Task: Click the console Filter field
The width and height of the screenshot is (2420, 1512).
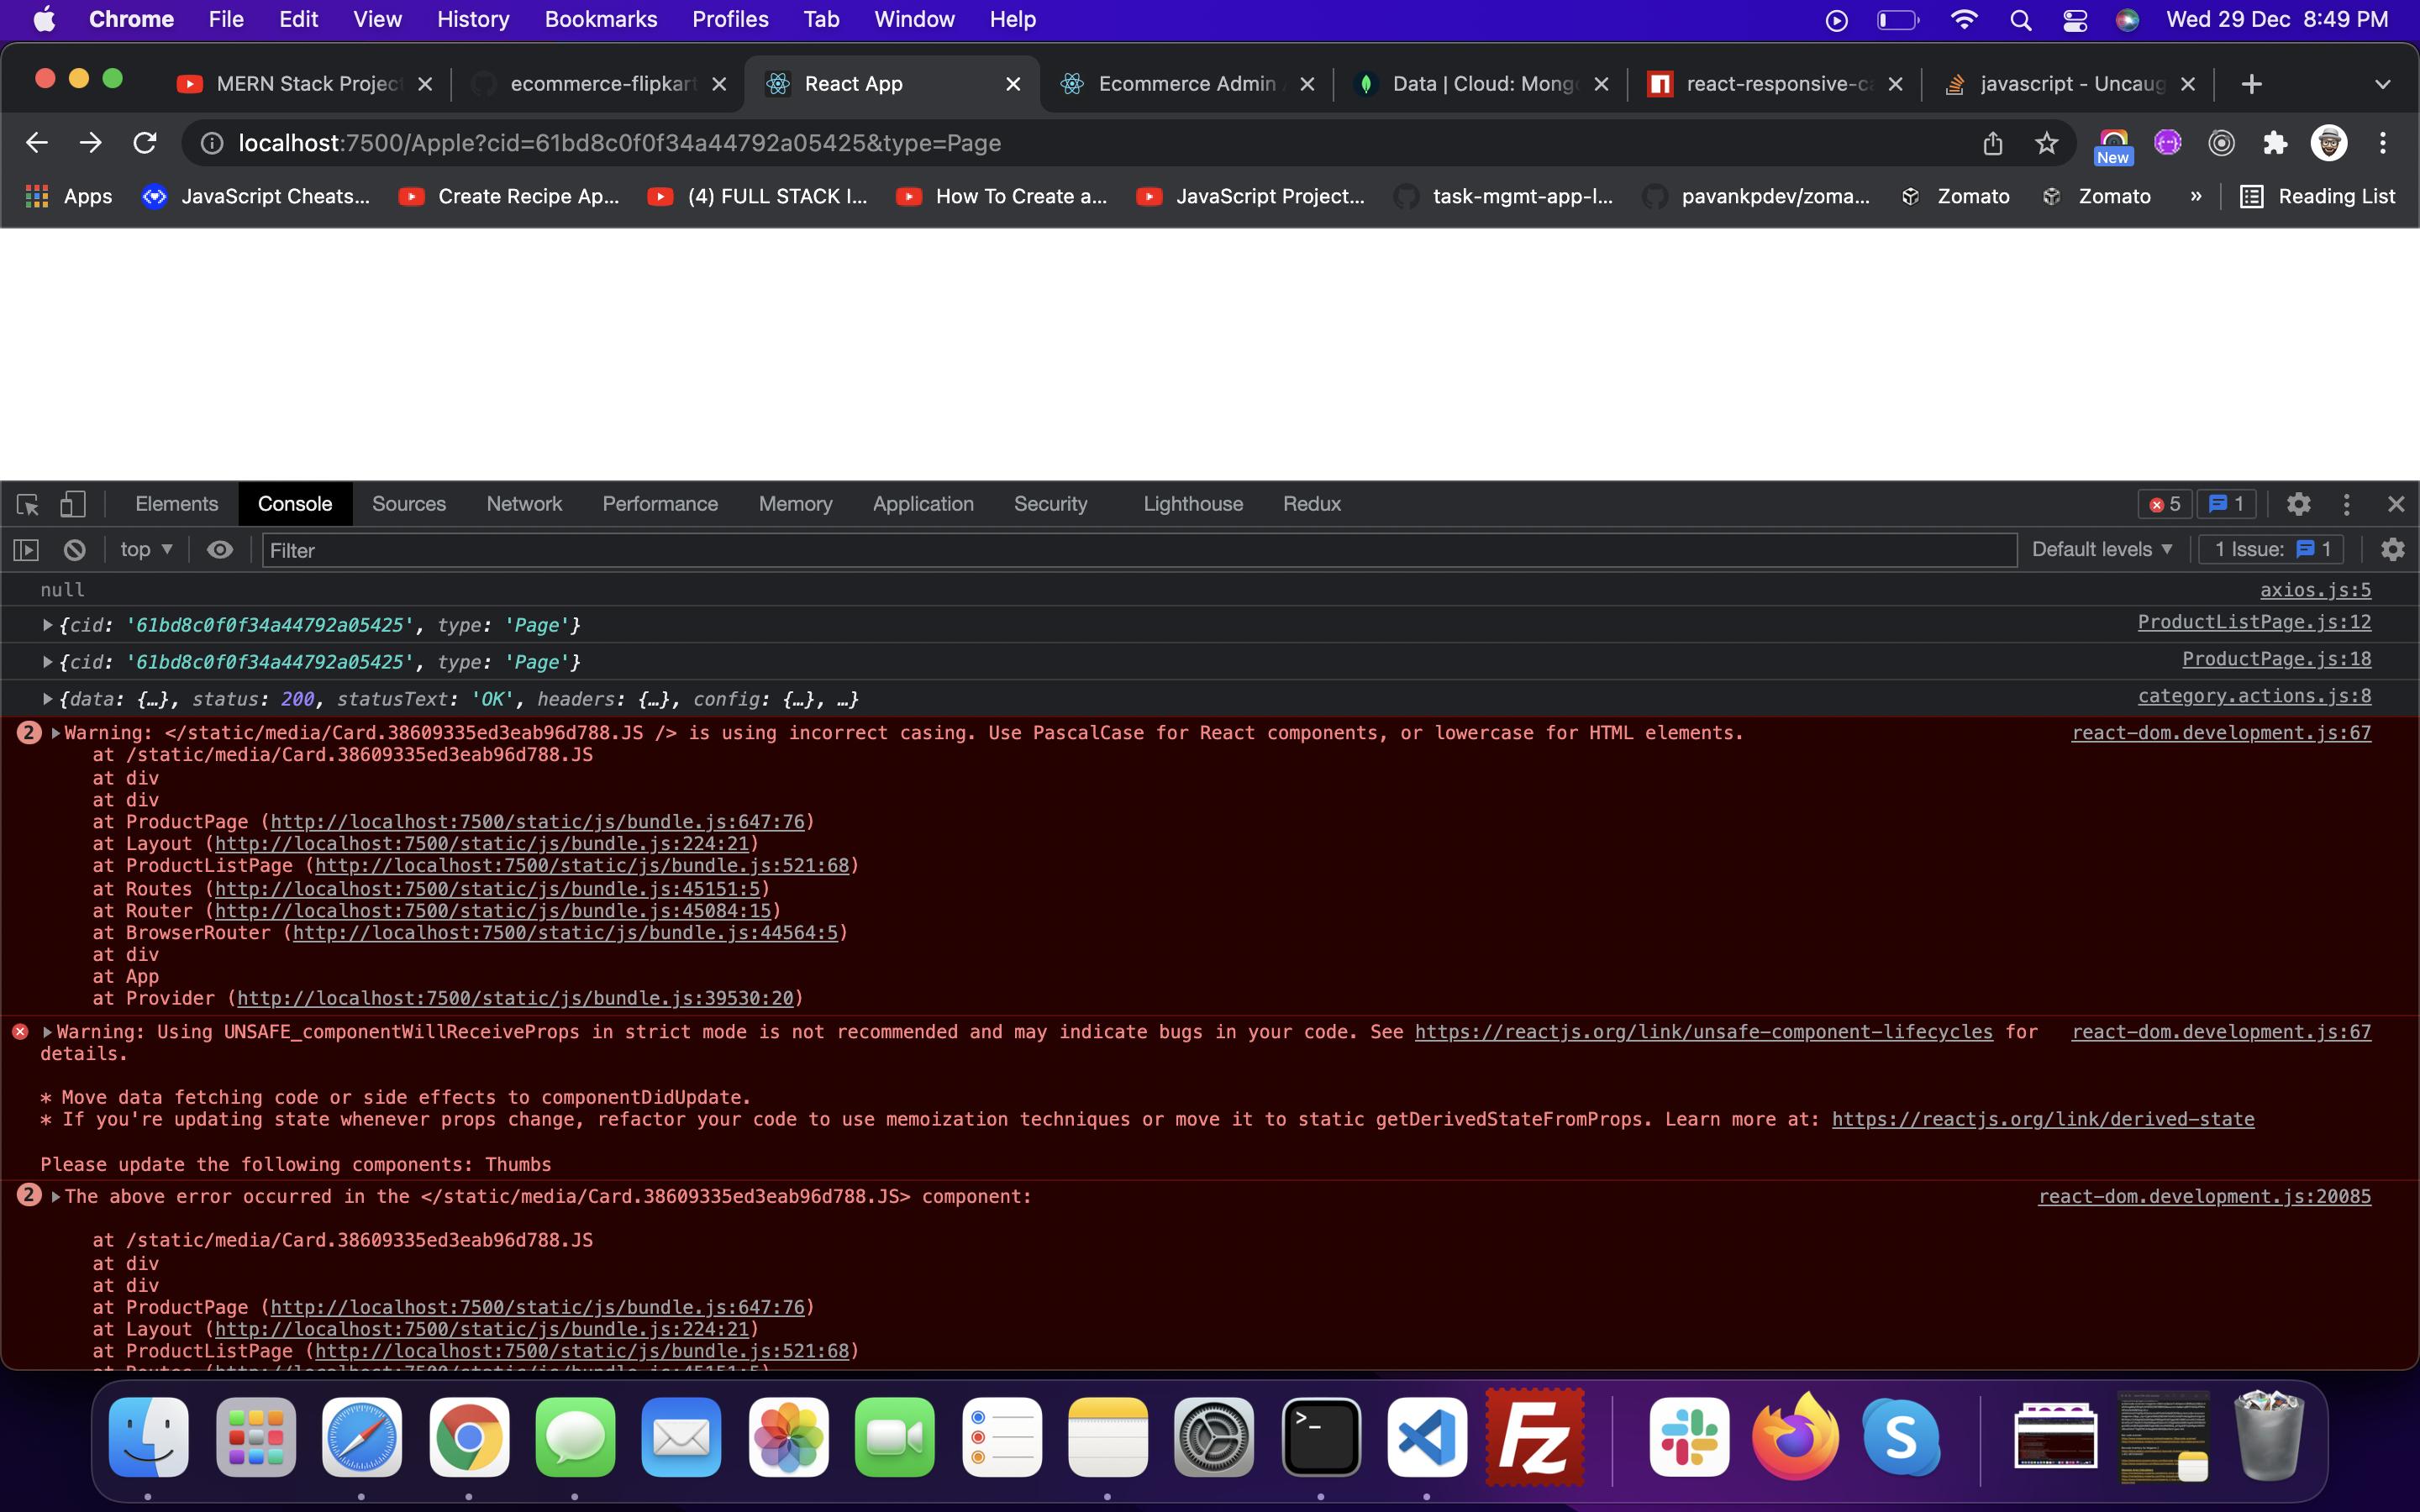Action: [x=1139, y=550]
